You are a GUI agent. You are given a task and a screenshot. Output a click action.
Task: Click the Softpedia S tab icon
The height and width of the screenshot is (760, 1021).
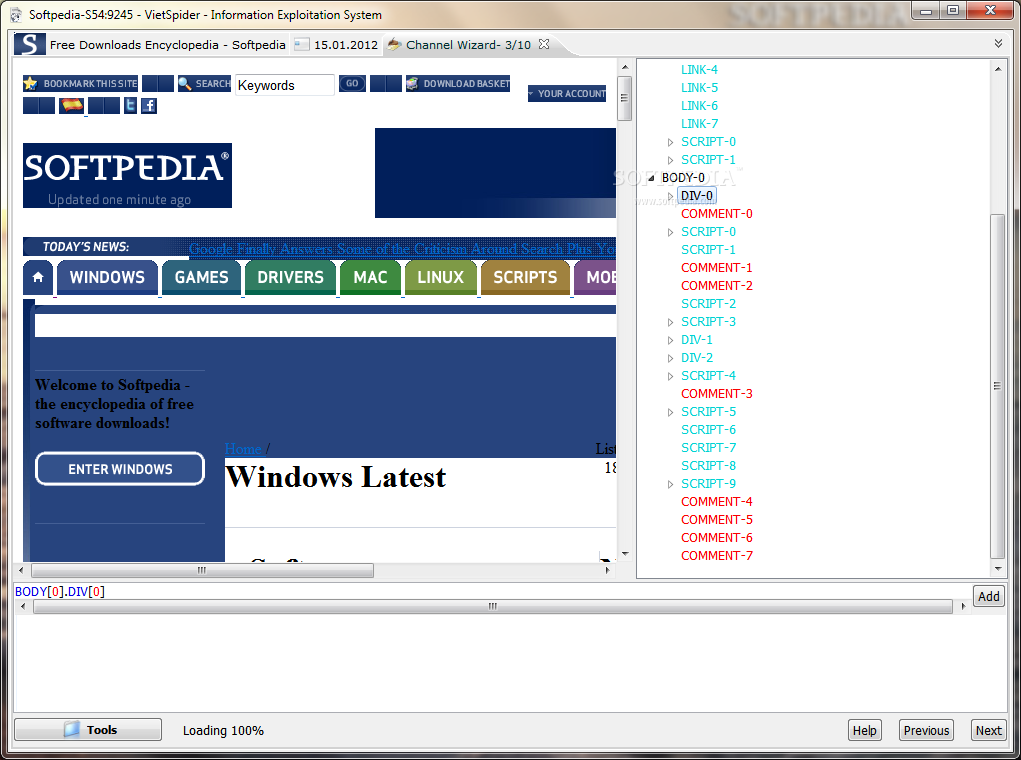point(29,44)
